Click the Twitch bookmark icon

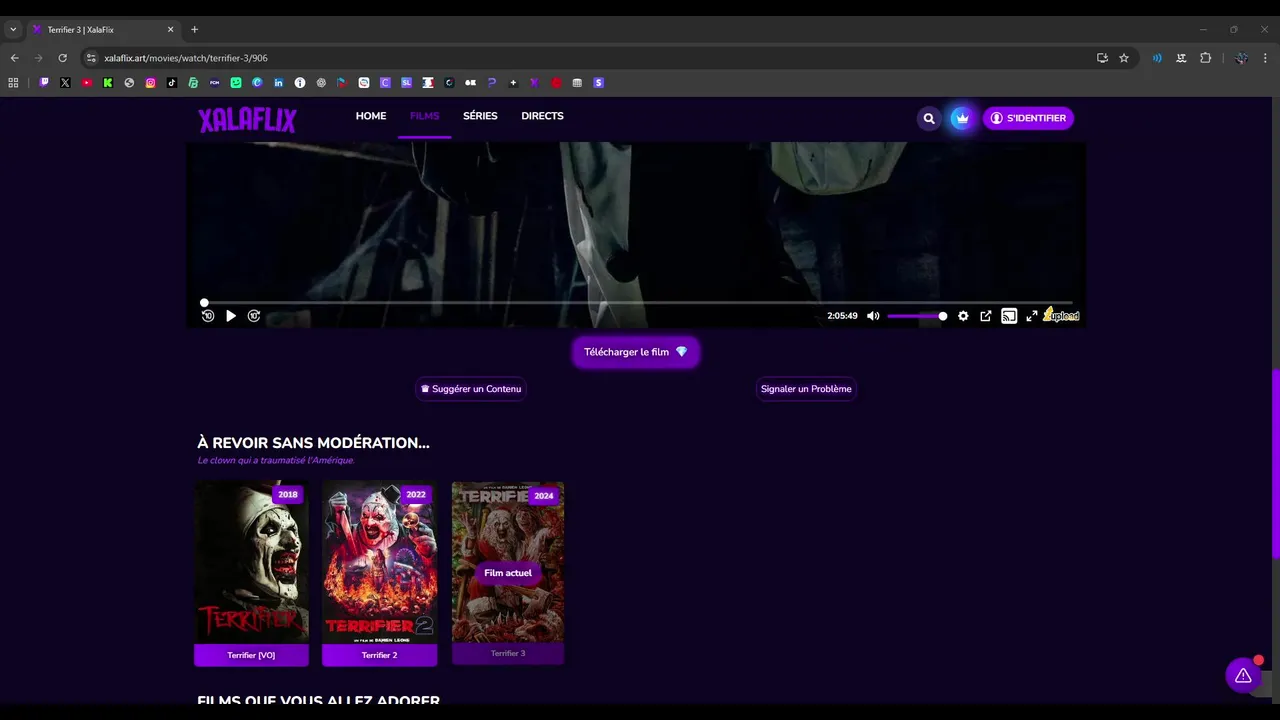pos(44,83)
